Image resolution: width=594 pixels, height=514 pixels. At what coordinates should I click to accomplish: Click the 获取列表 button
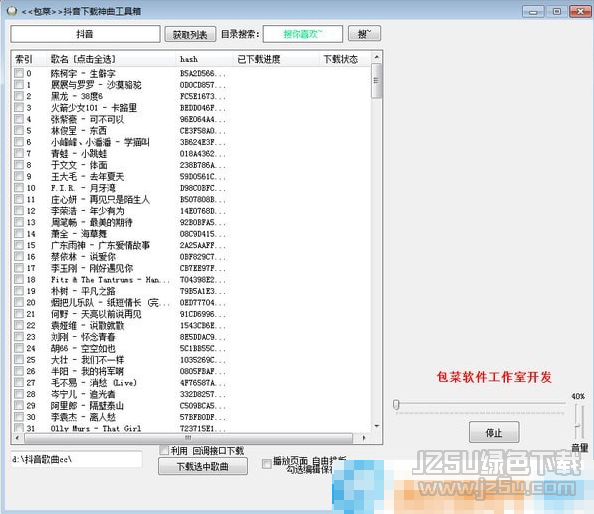(x=190, y=34)
